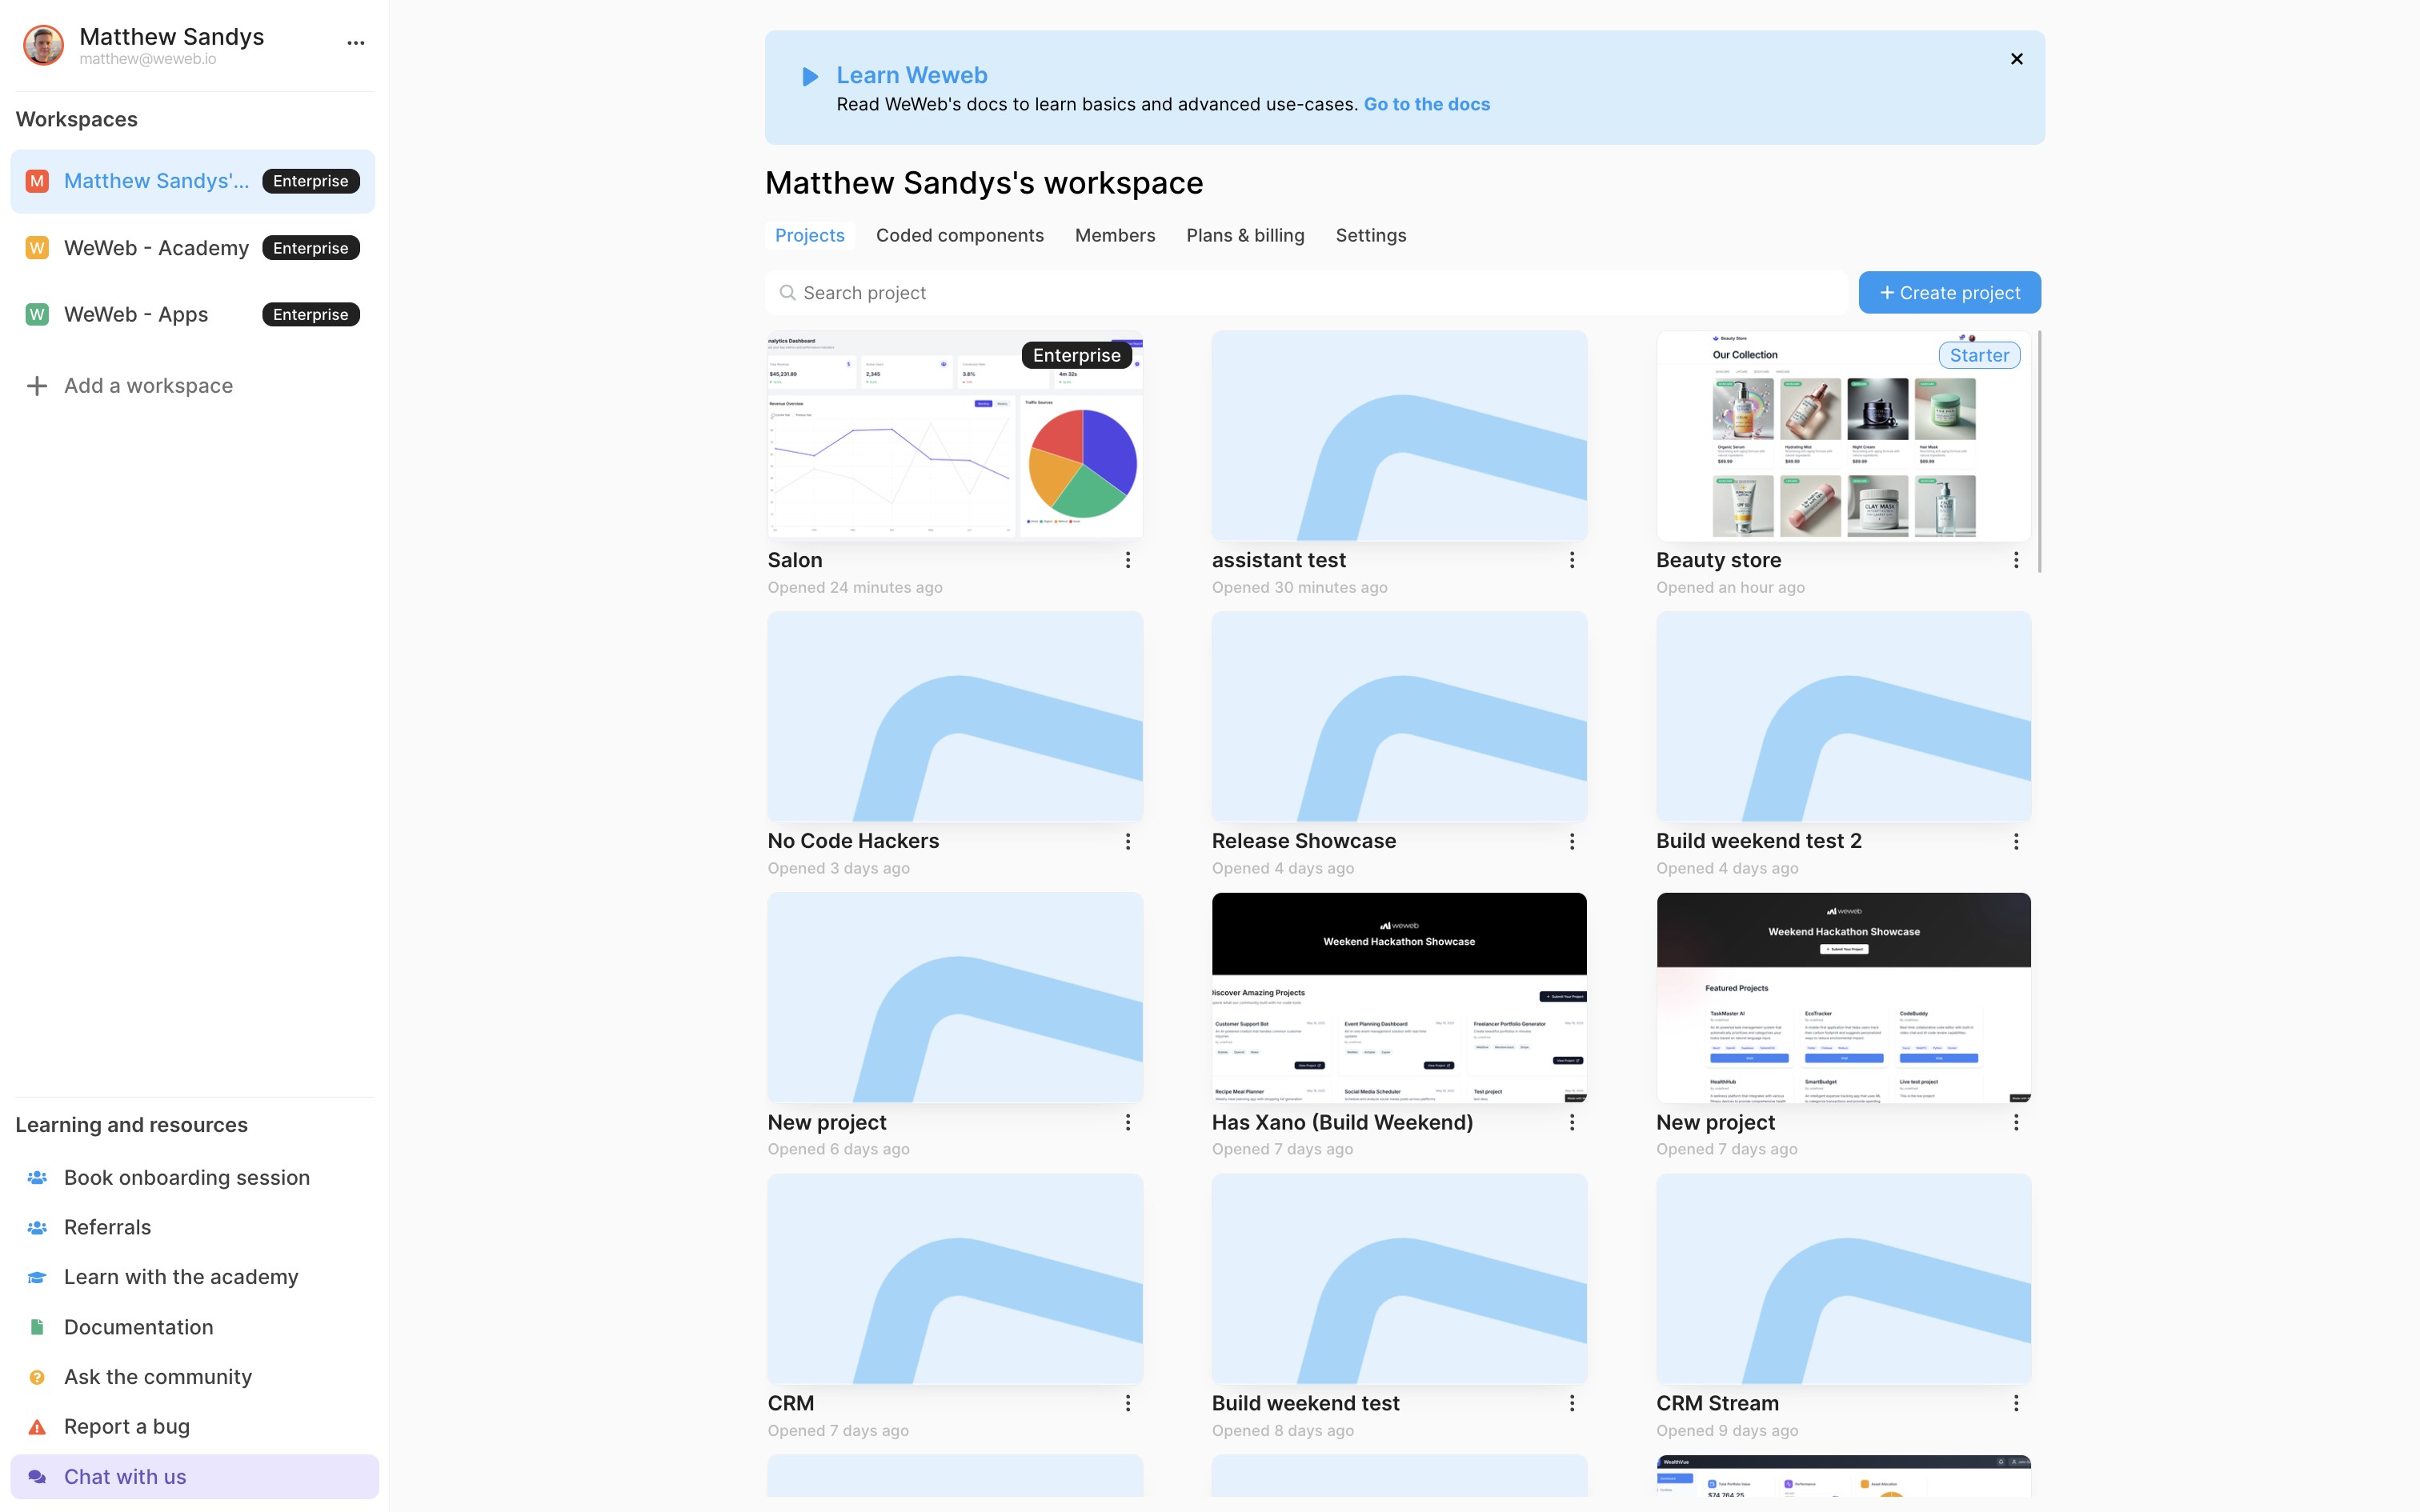Click the Documentation file icon
The width and height of the screenshot is (2420, 1512).
(37, 1327)
